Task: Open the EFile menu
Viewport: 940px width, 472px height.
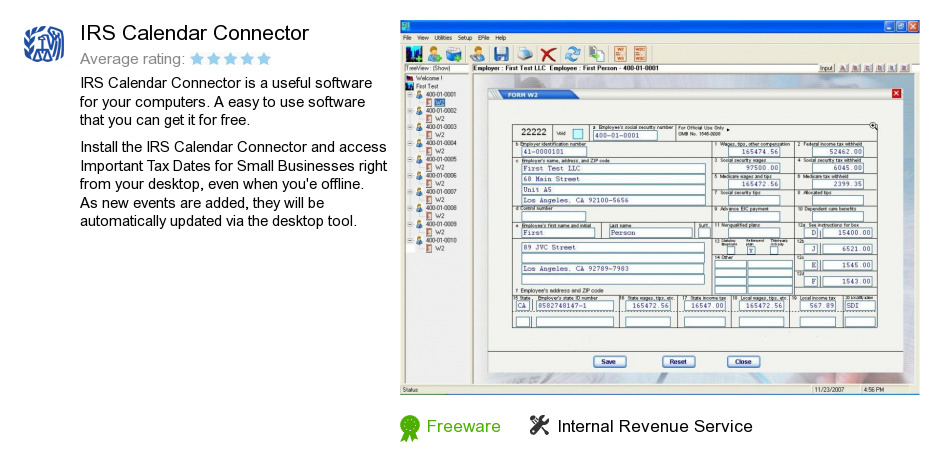Action: point(483,37)
